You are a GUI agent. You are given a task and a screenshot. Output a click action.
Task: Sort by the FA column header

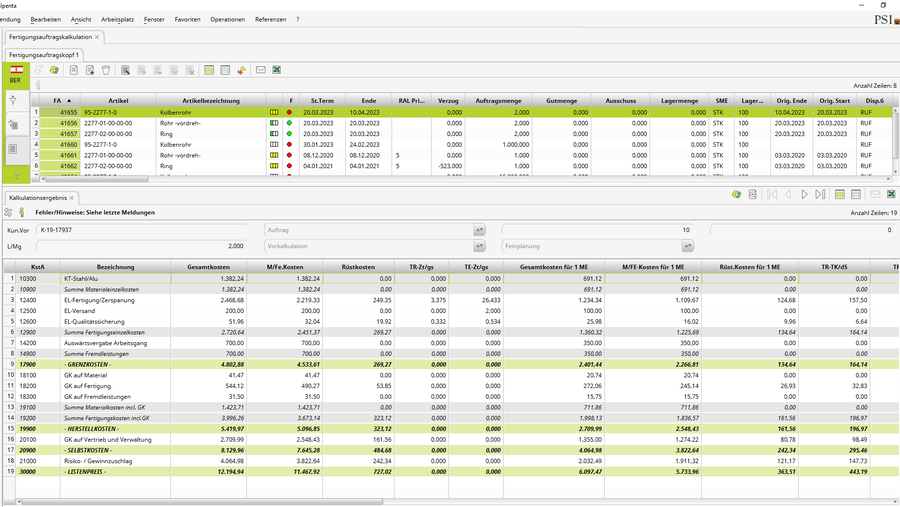tap(58, 101)
